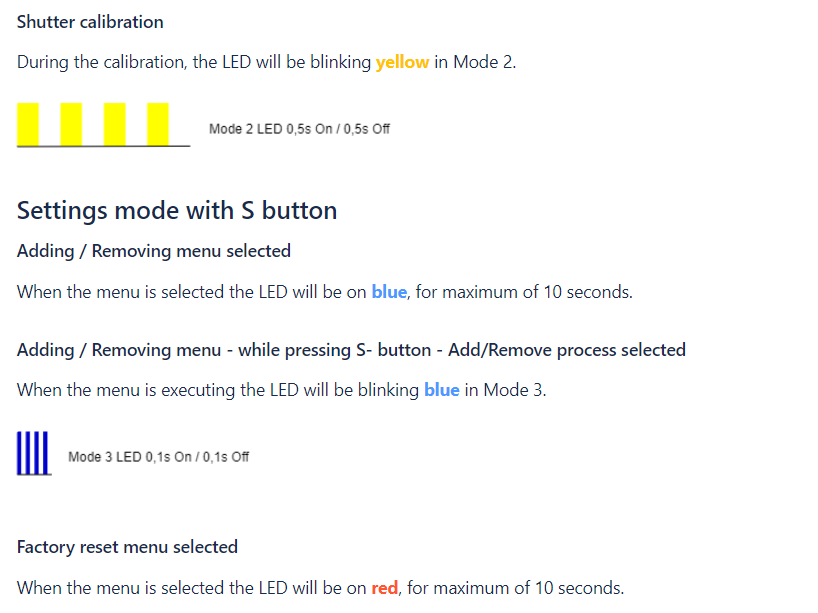Click the second yellow bar in the LED diagram

[71, 124]
